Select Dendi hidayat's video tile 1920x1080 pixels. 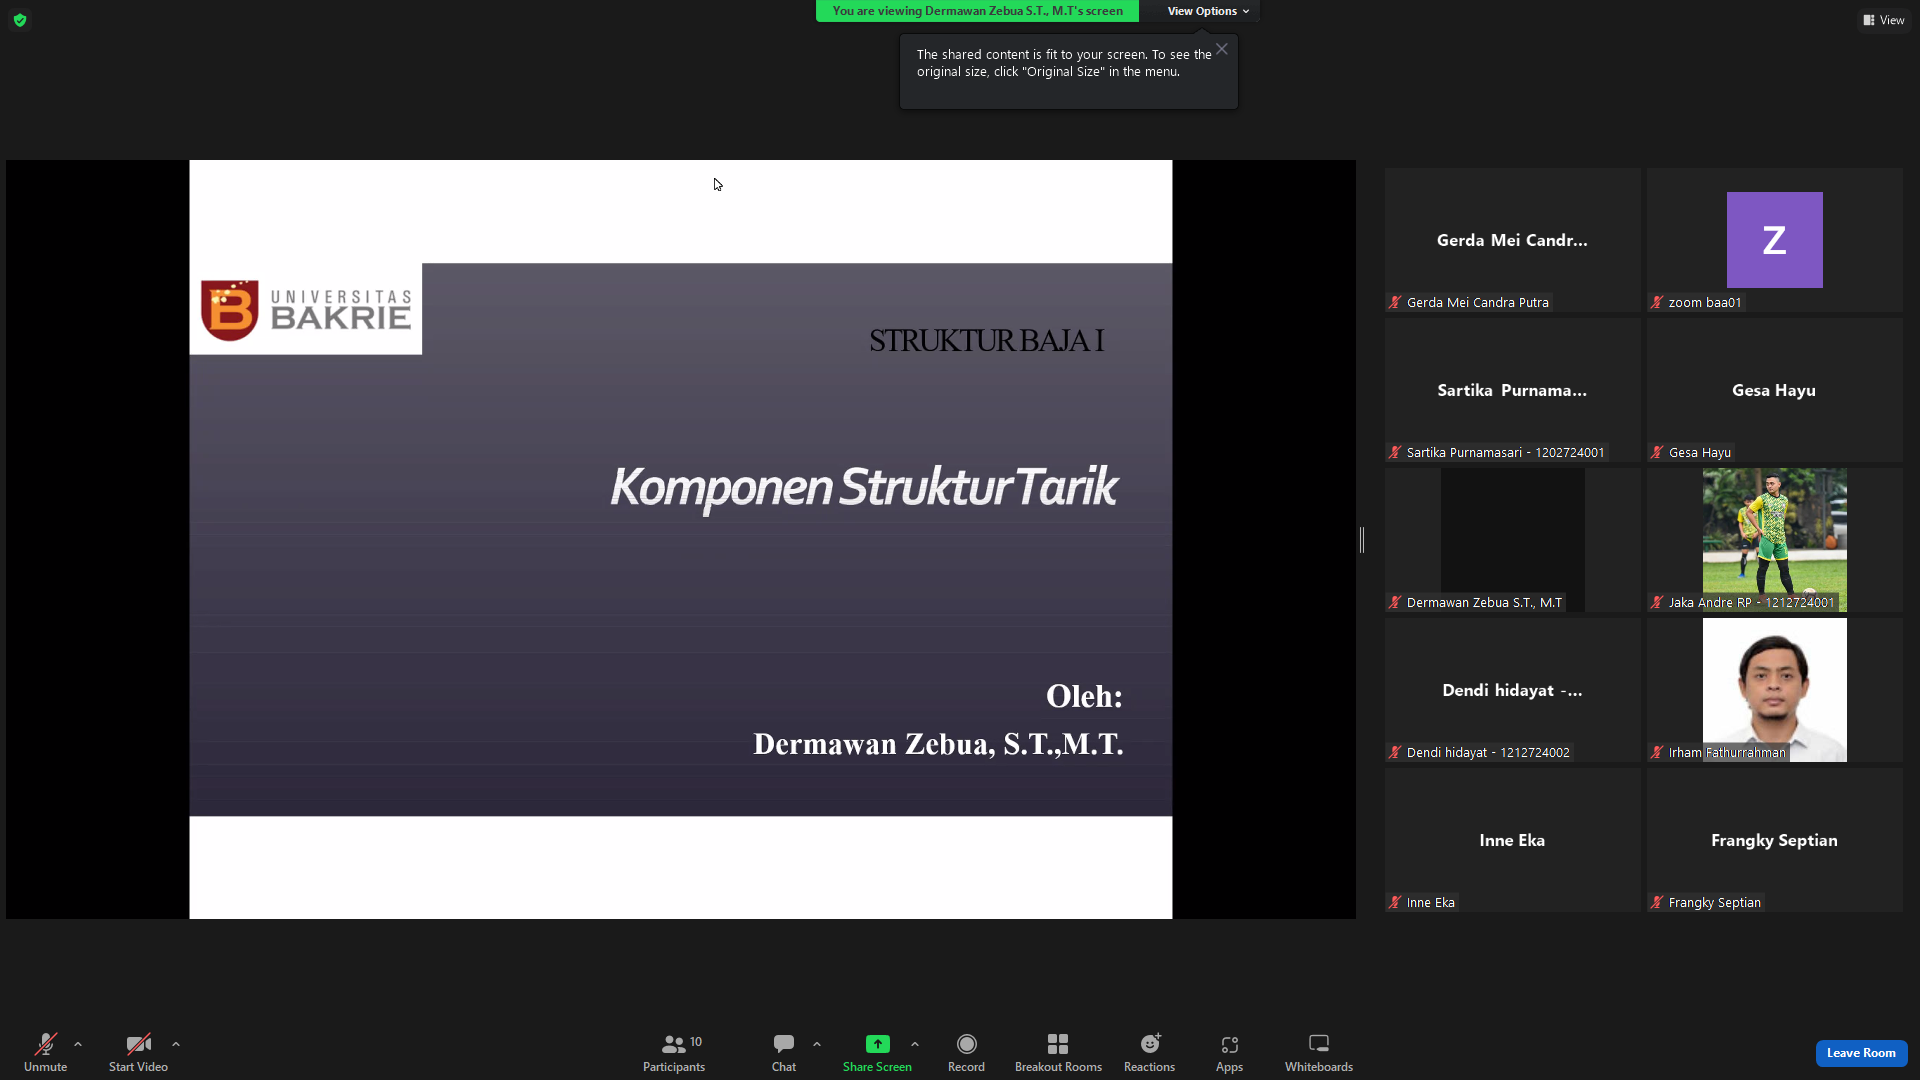[1513, 690]
